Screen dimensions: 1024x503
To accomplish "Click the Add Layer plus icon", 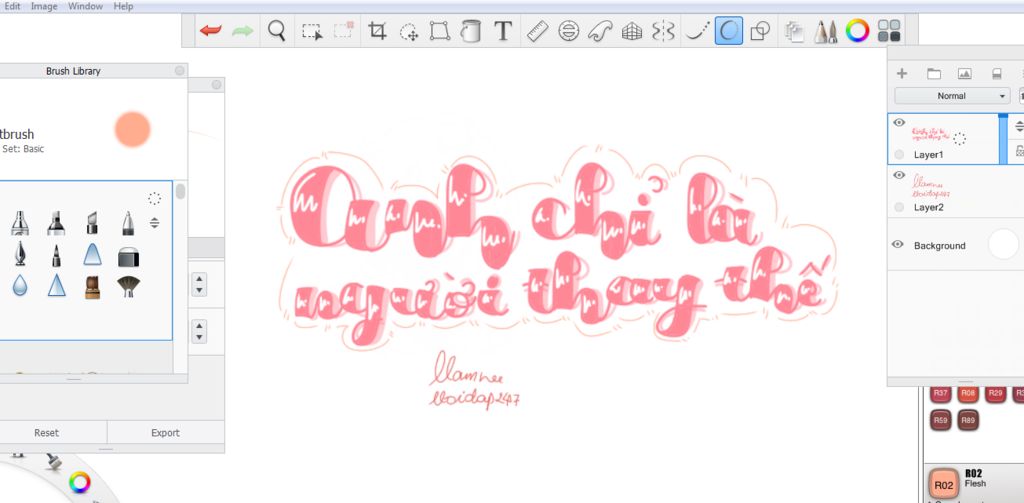I will 902,74.
